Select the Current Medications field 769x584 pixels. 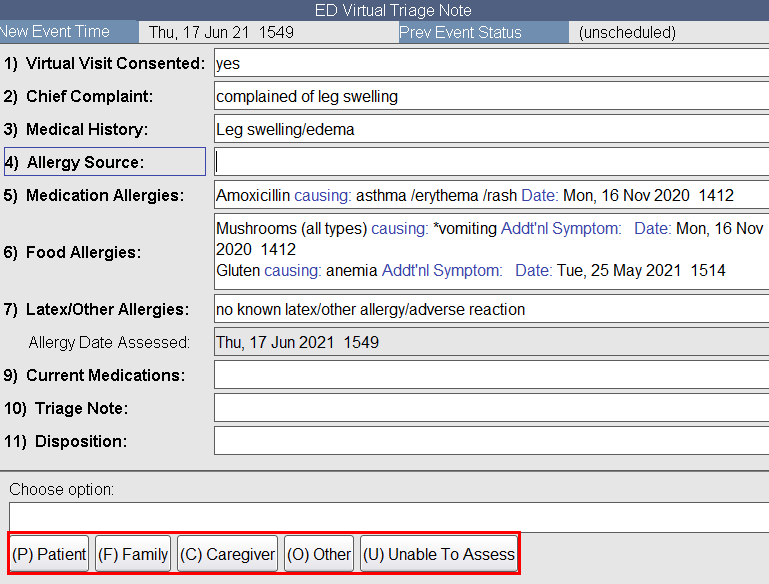(x=490, y=376)
